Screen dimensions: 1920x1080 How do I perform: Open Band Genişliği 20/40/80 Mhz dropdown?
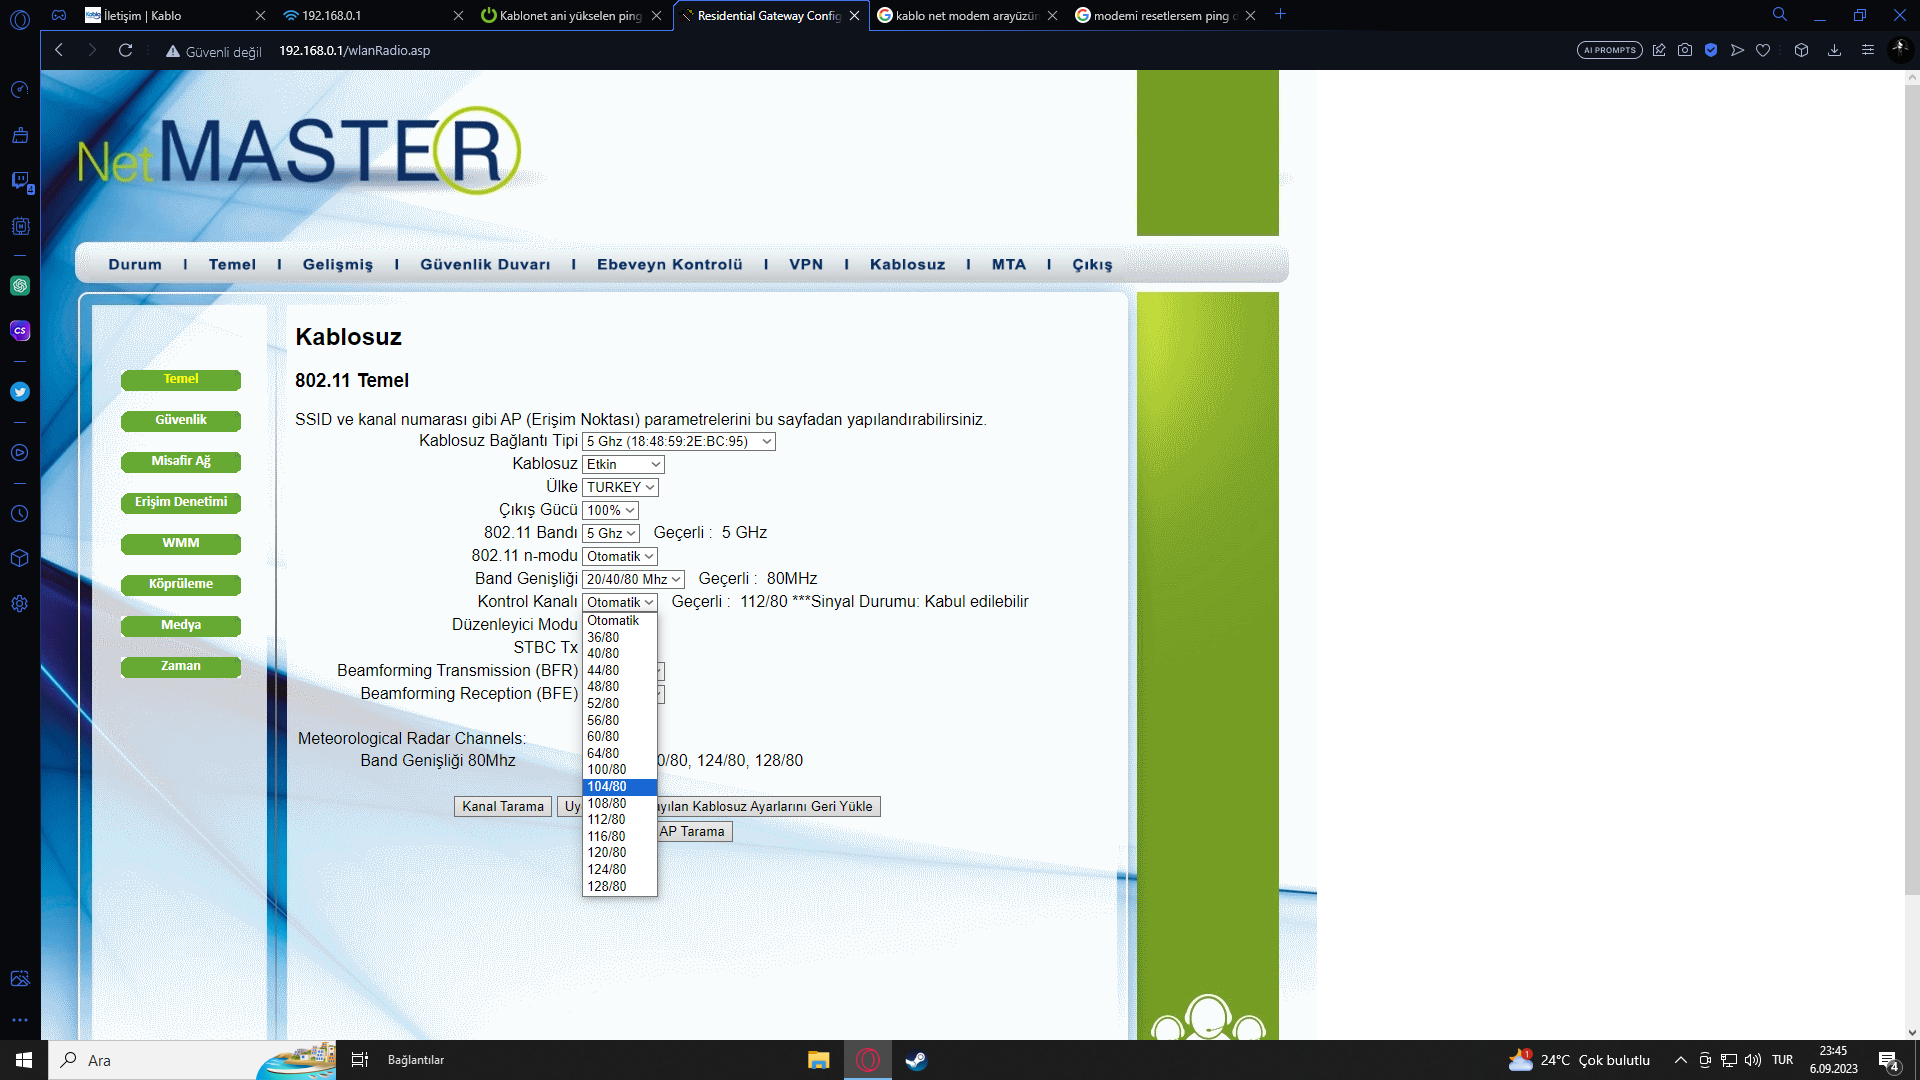[633, 579]
